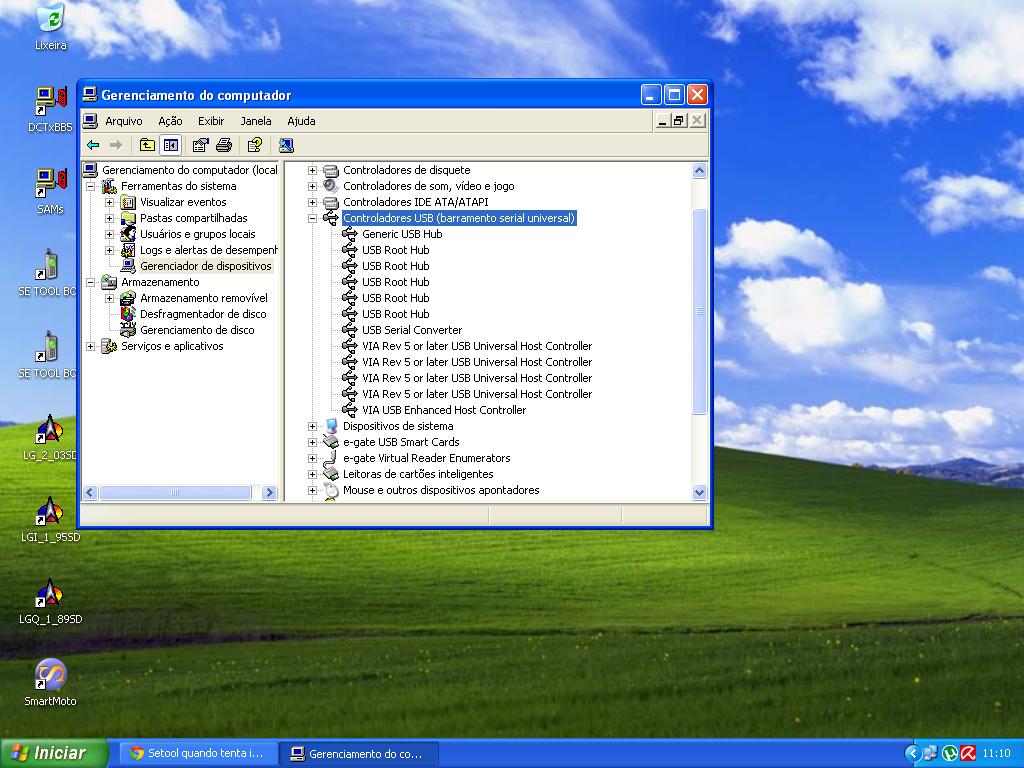Open the Ajuda menu
Image resolution: width=1024 pixels, height=768 pixels.
[301, 121]
